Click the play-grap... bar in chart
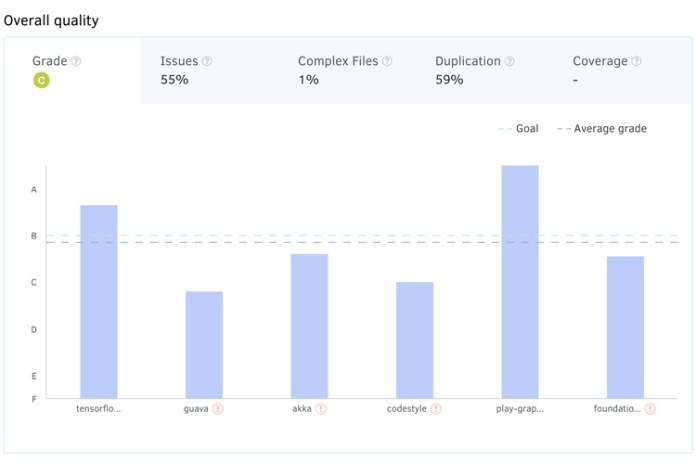Screen dimensions: 696x475 pos(520,282)
